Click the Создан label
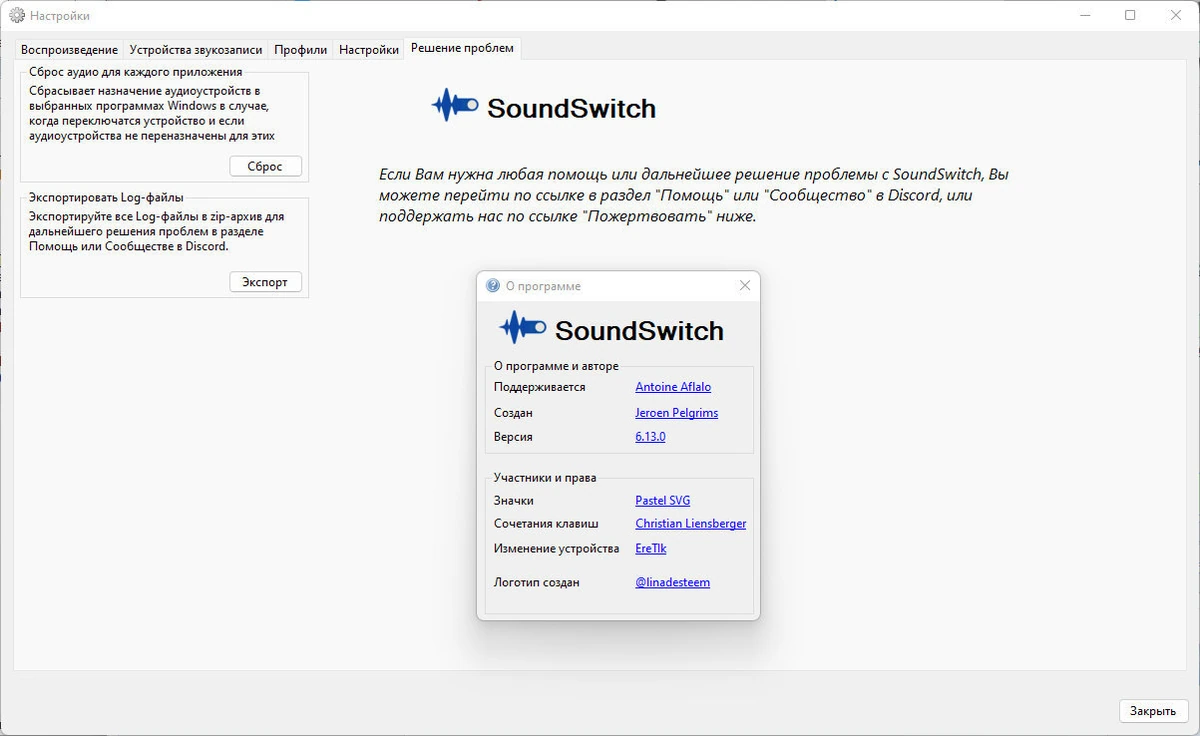Screen dimensions: 1200x736 pos(513,412)
